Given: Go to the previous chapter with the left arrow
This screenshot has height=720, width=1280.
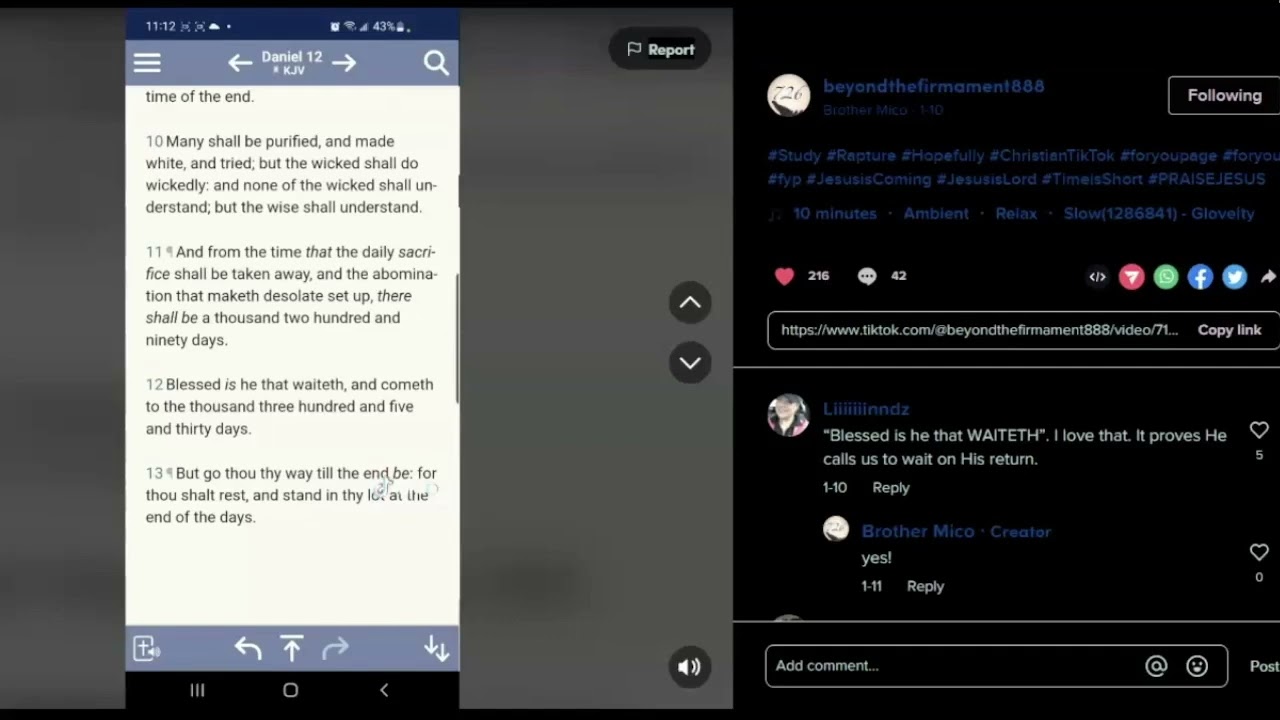Looking at the screenshot, I should [239, 63].
